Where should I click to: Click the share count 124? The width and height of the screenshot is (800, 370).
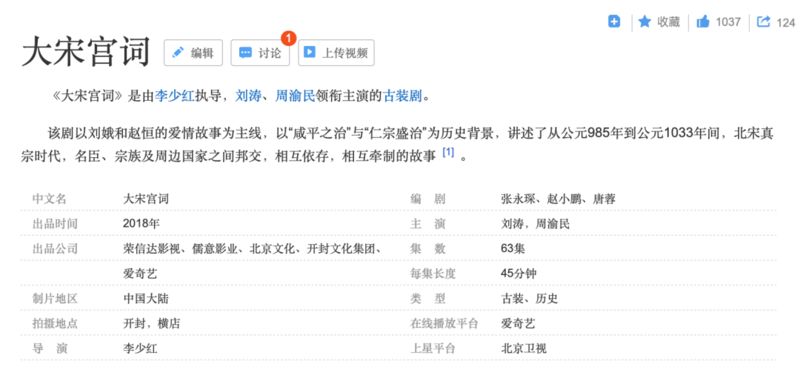click(786, 23)
